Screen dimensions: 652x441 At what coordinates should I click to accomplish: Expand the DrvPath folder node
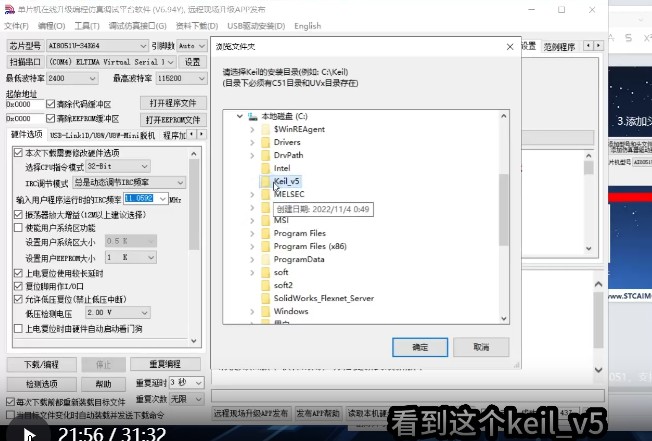click(x=252, y=155)
